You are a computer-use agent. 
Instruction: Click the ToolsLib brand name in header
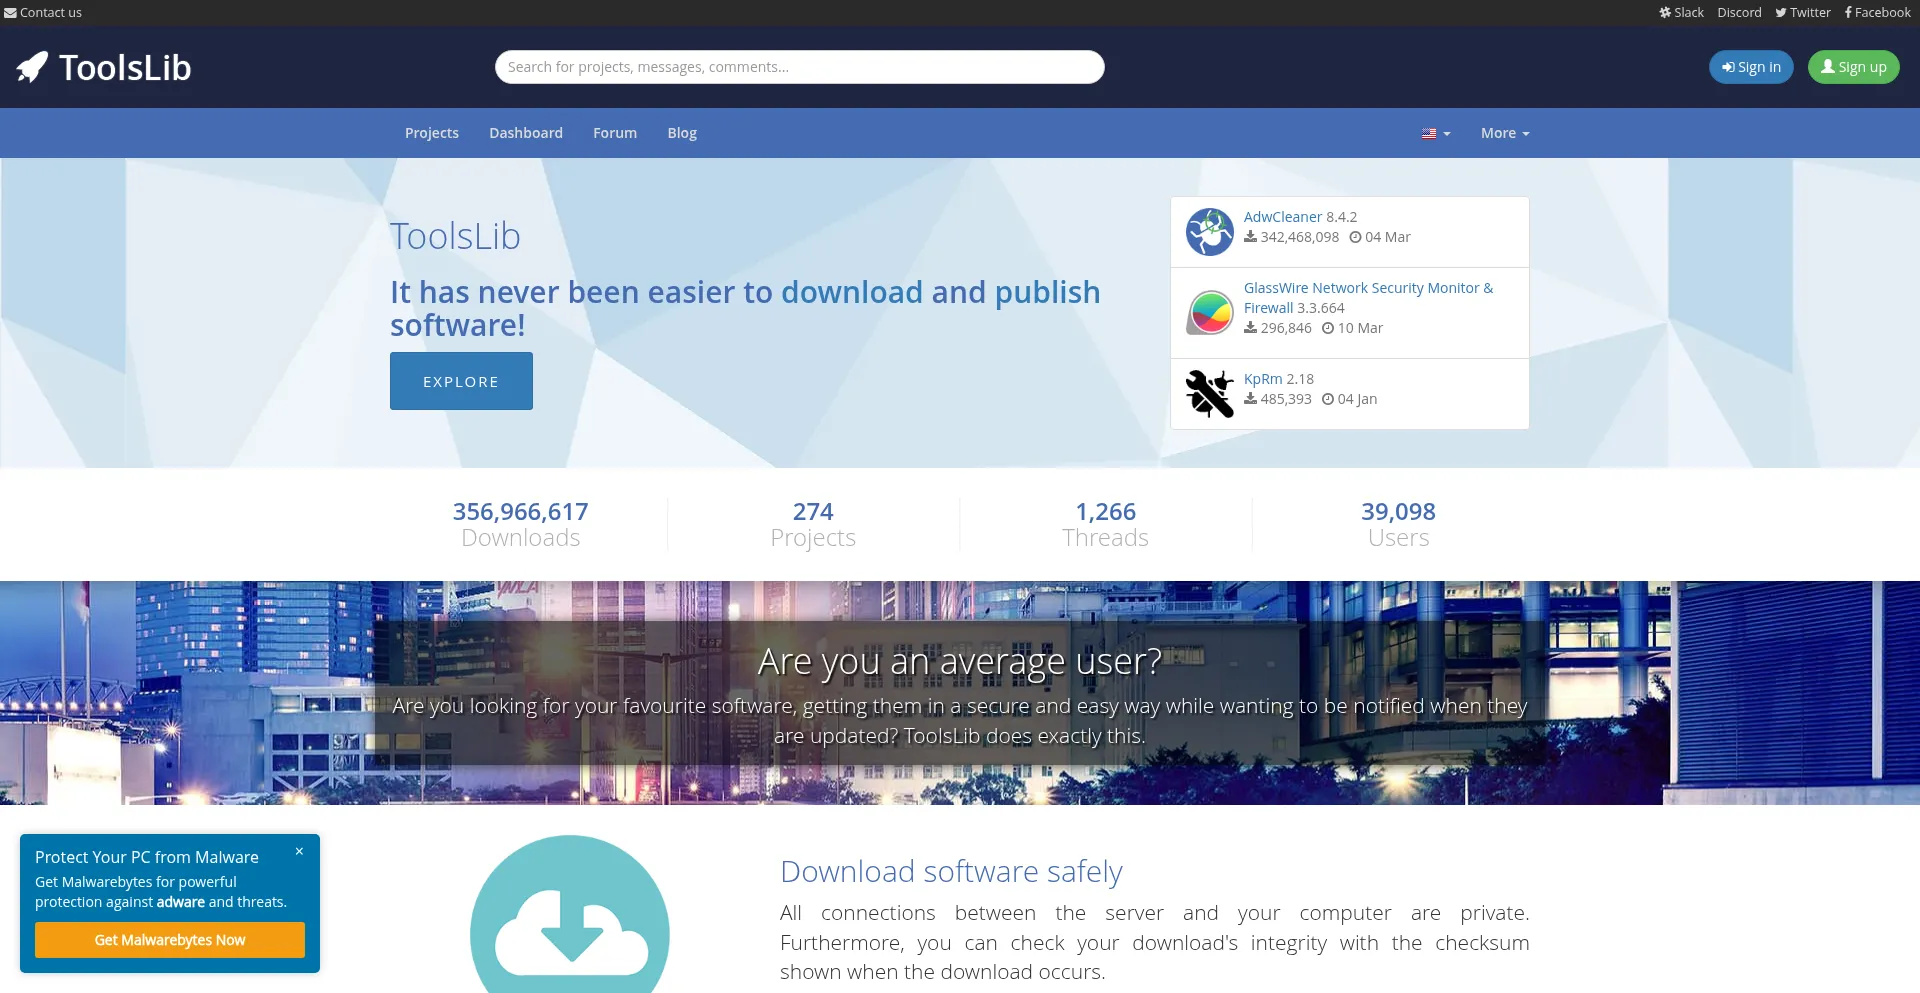[125, 67]
